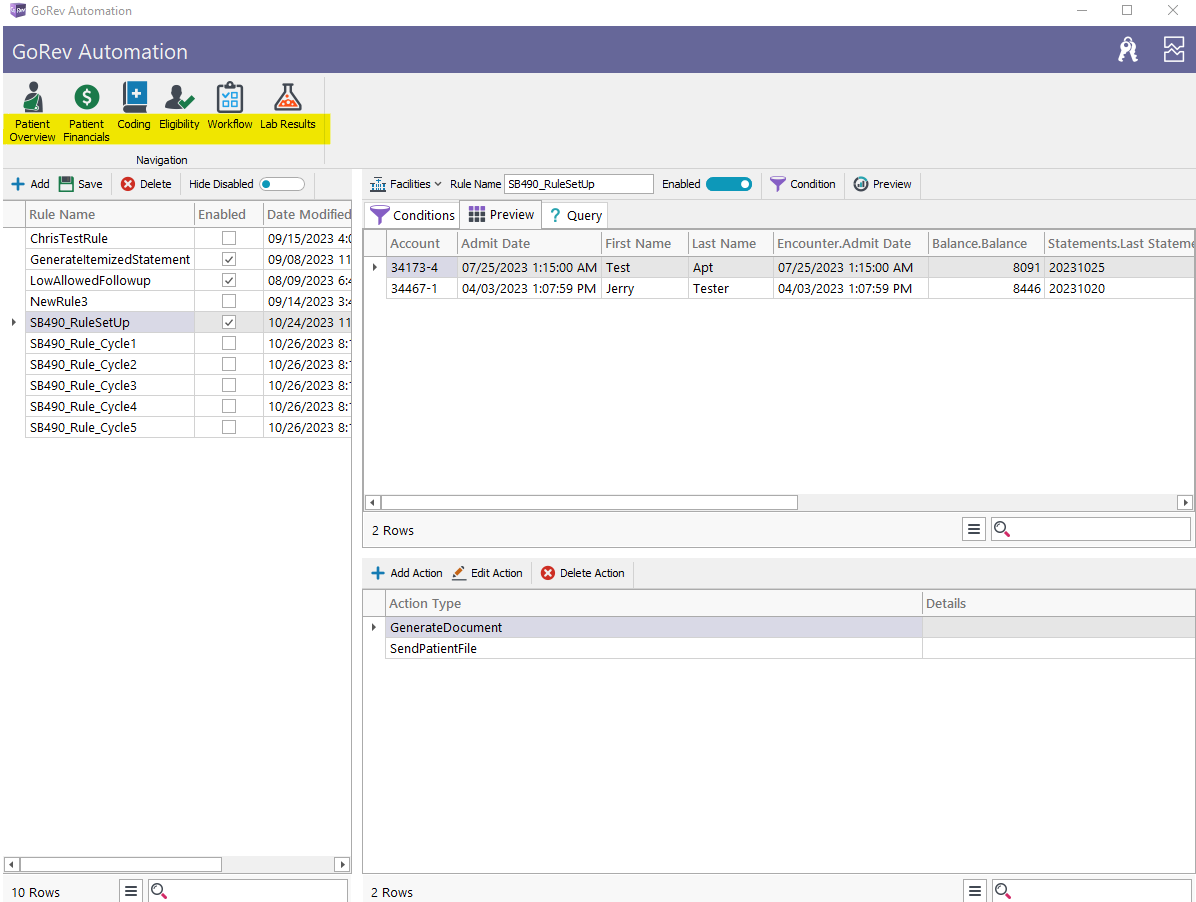Sort by Date Modified column header

(307, 214)
